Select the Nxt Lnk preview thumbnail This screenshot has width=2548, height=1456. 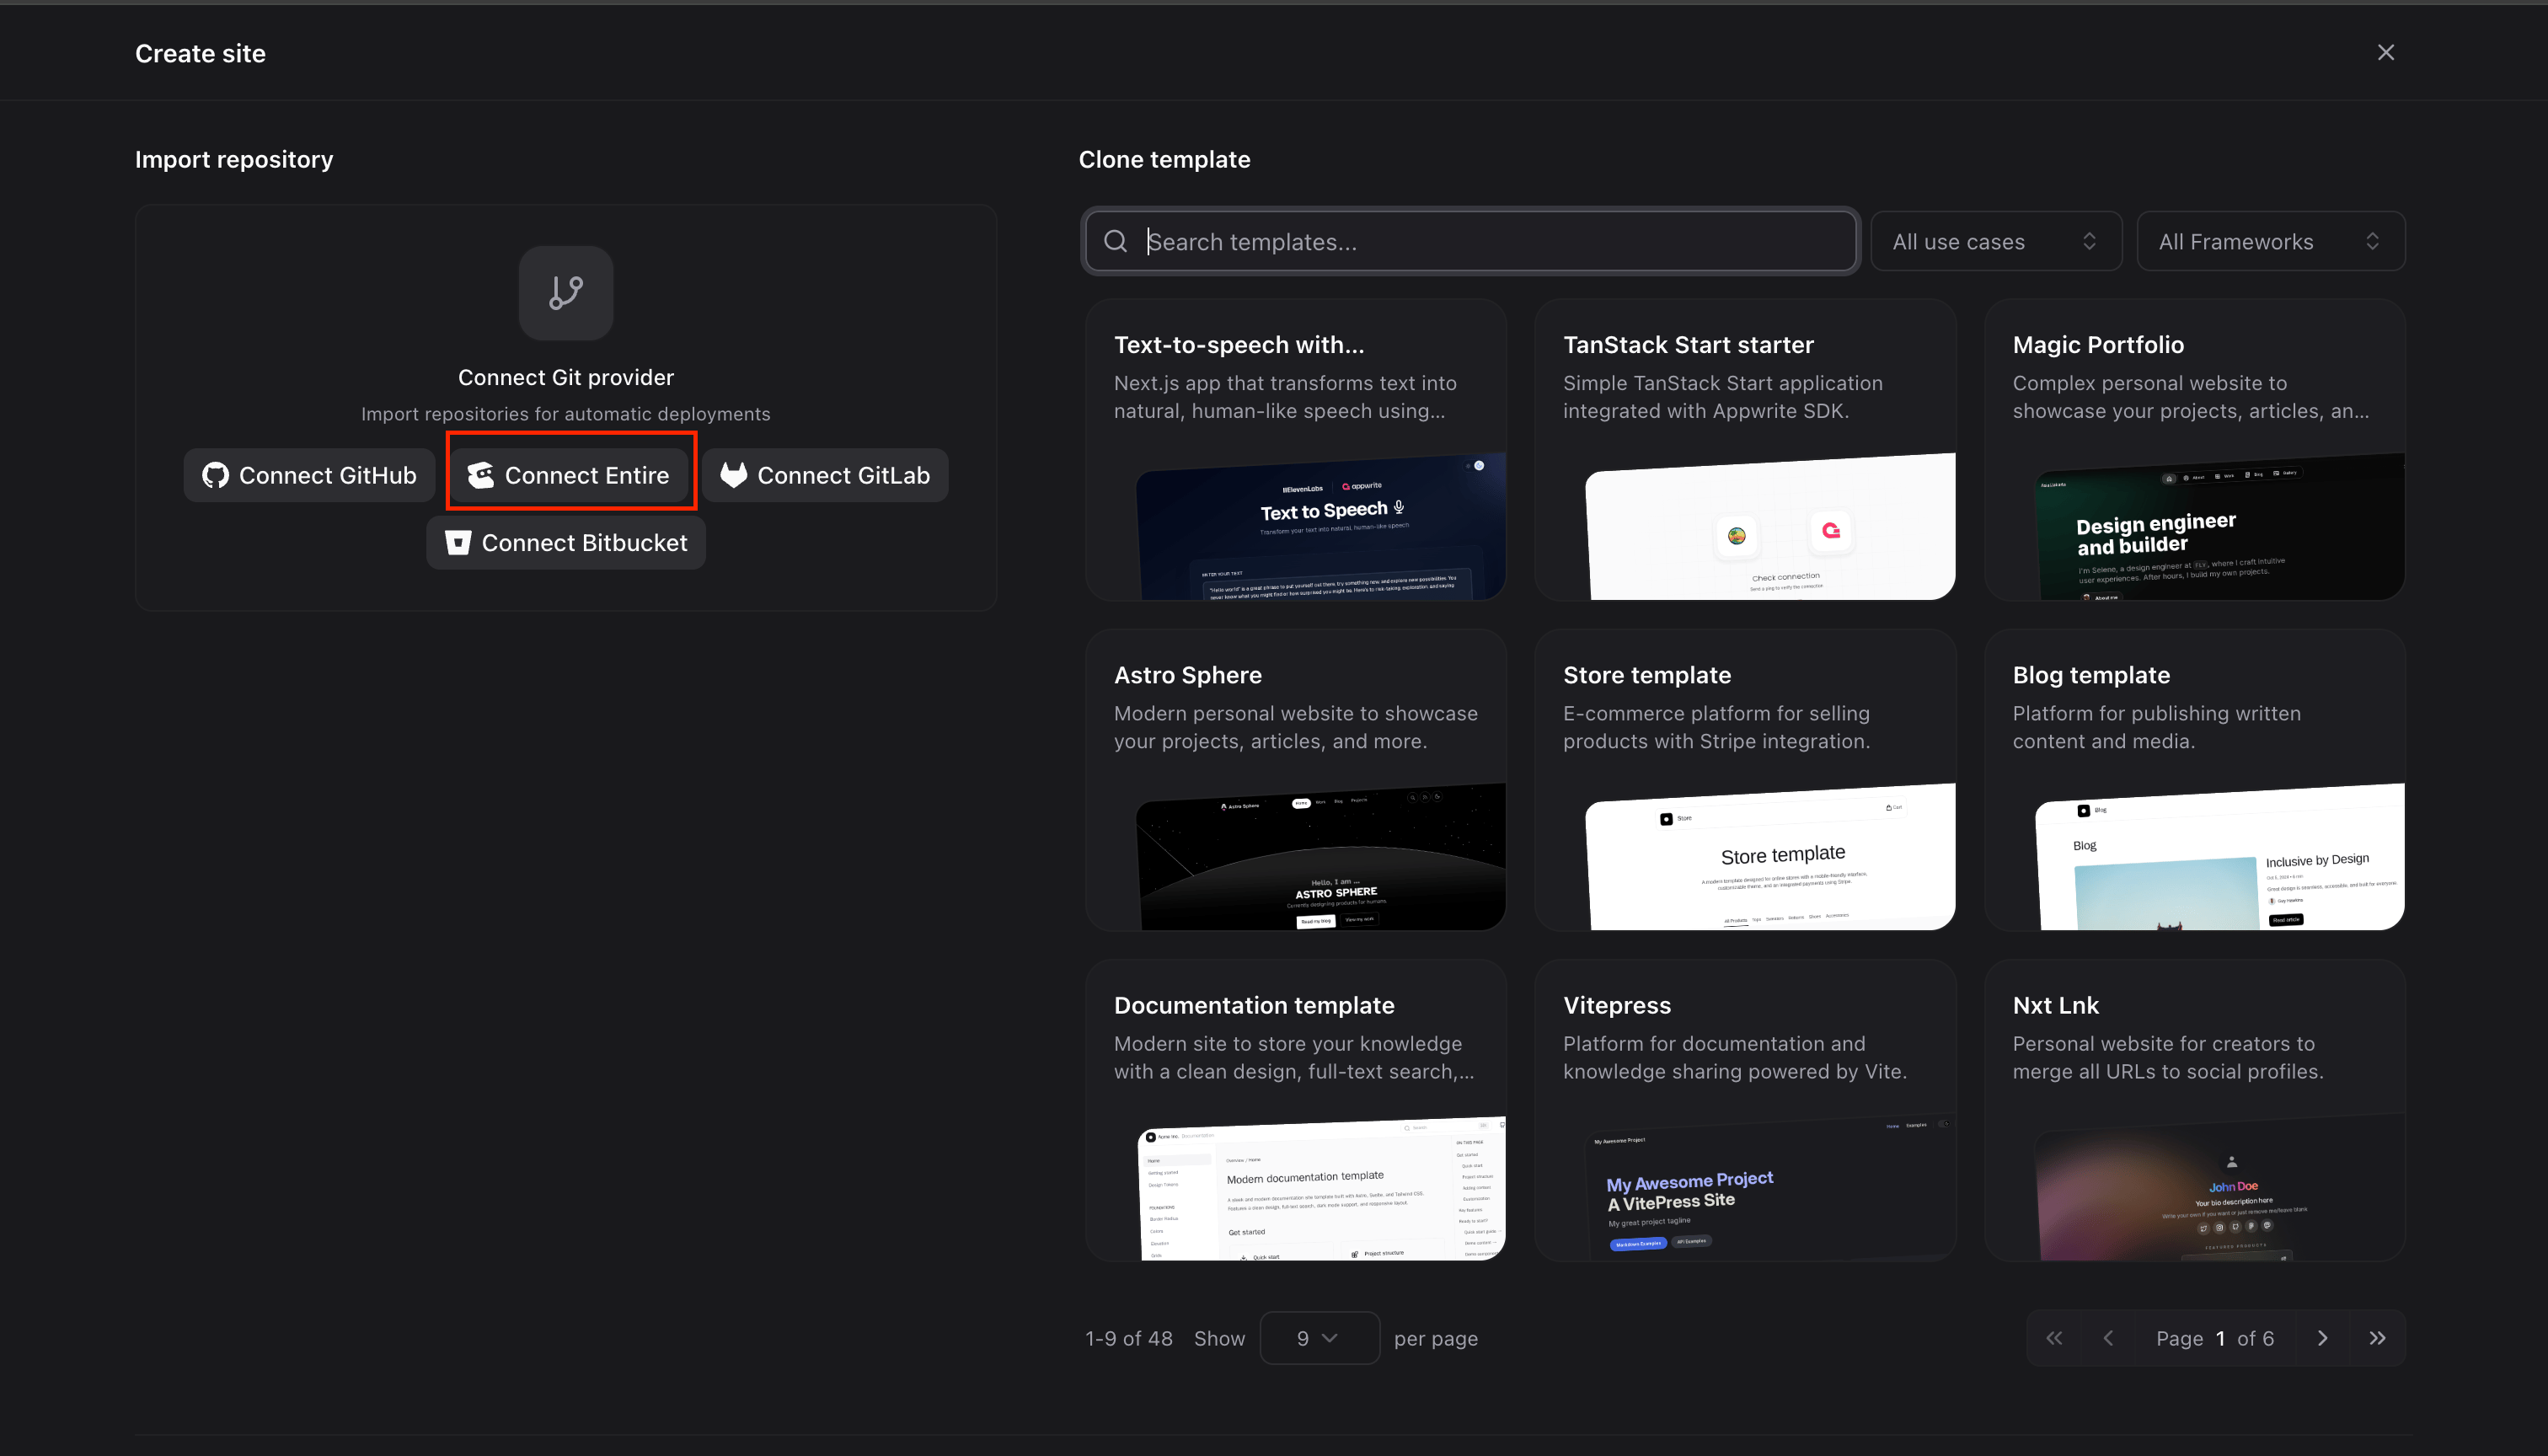(x=2220, y=1188)
